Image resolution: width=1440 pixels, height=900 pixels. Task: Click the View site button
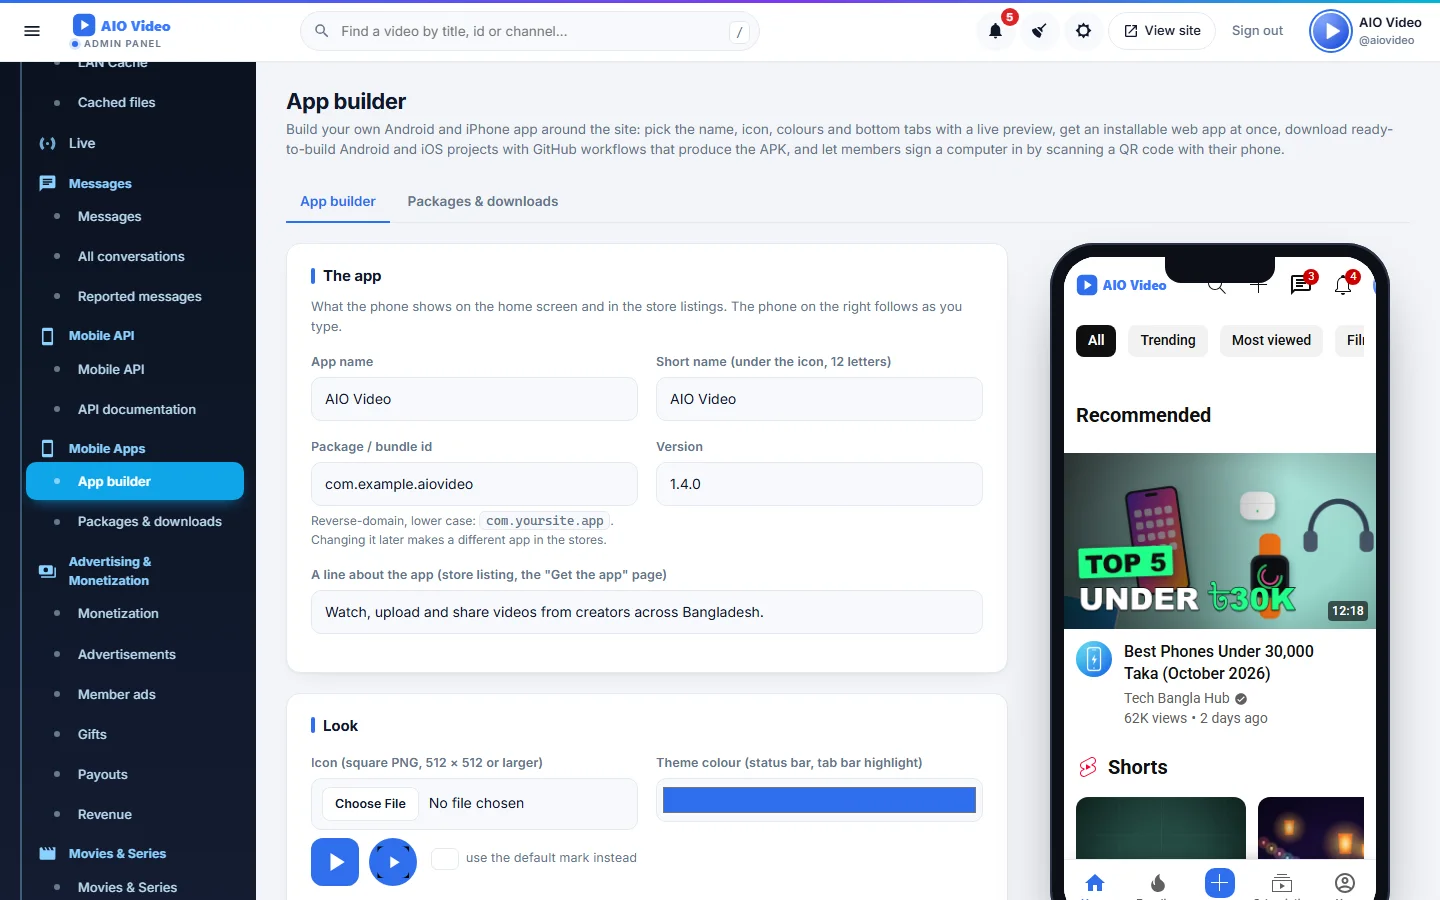pos(1162,31)
